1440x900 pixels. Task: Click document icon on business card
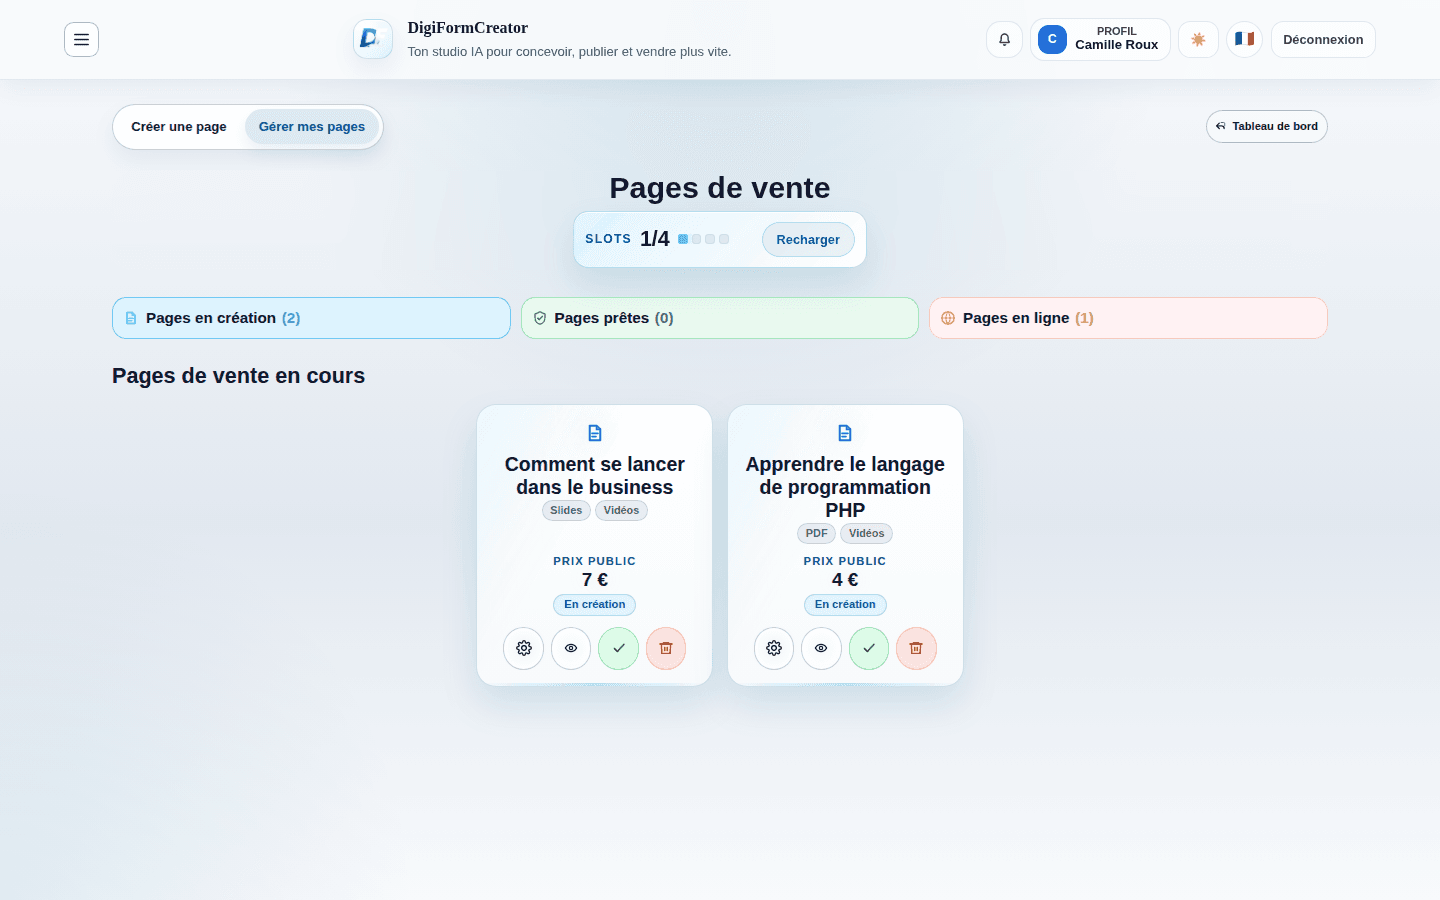595,433
